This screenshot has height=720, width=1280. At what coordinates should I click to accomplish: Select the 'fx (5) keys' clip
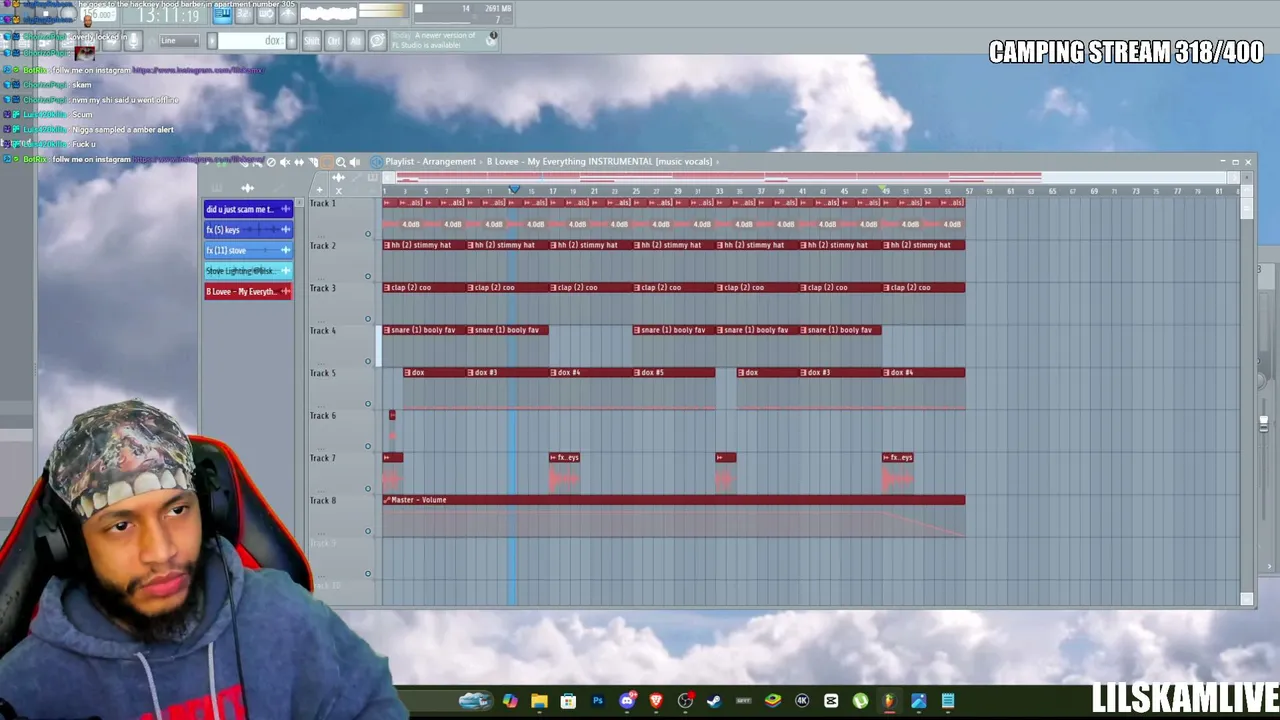tap(248, 230)
